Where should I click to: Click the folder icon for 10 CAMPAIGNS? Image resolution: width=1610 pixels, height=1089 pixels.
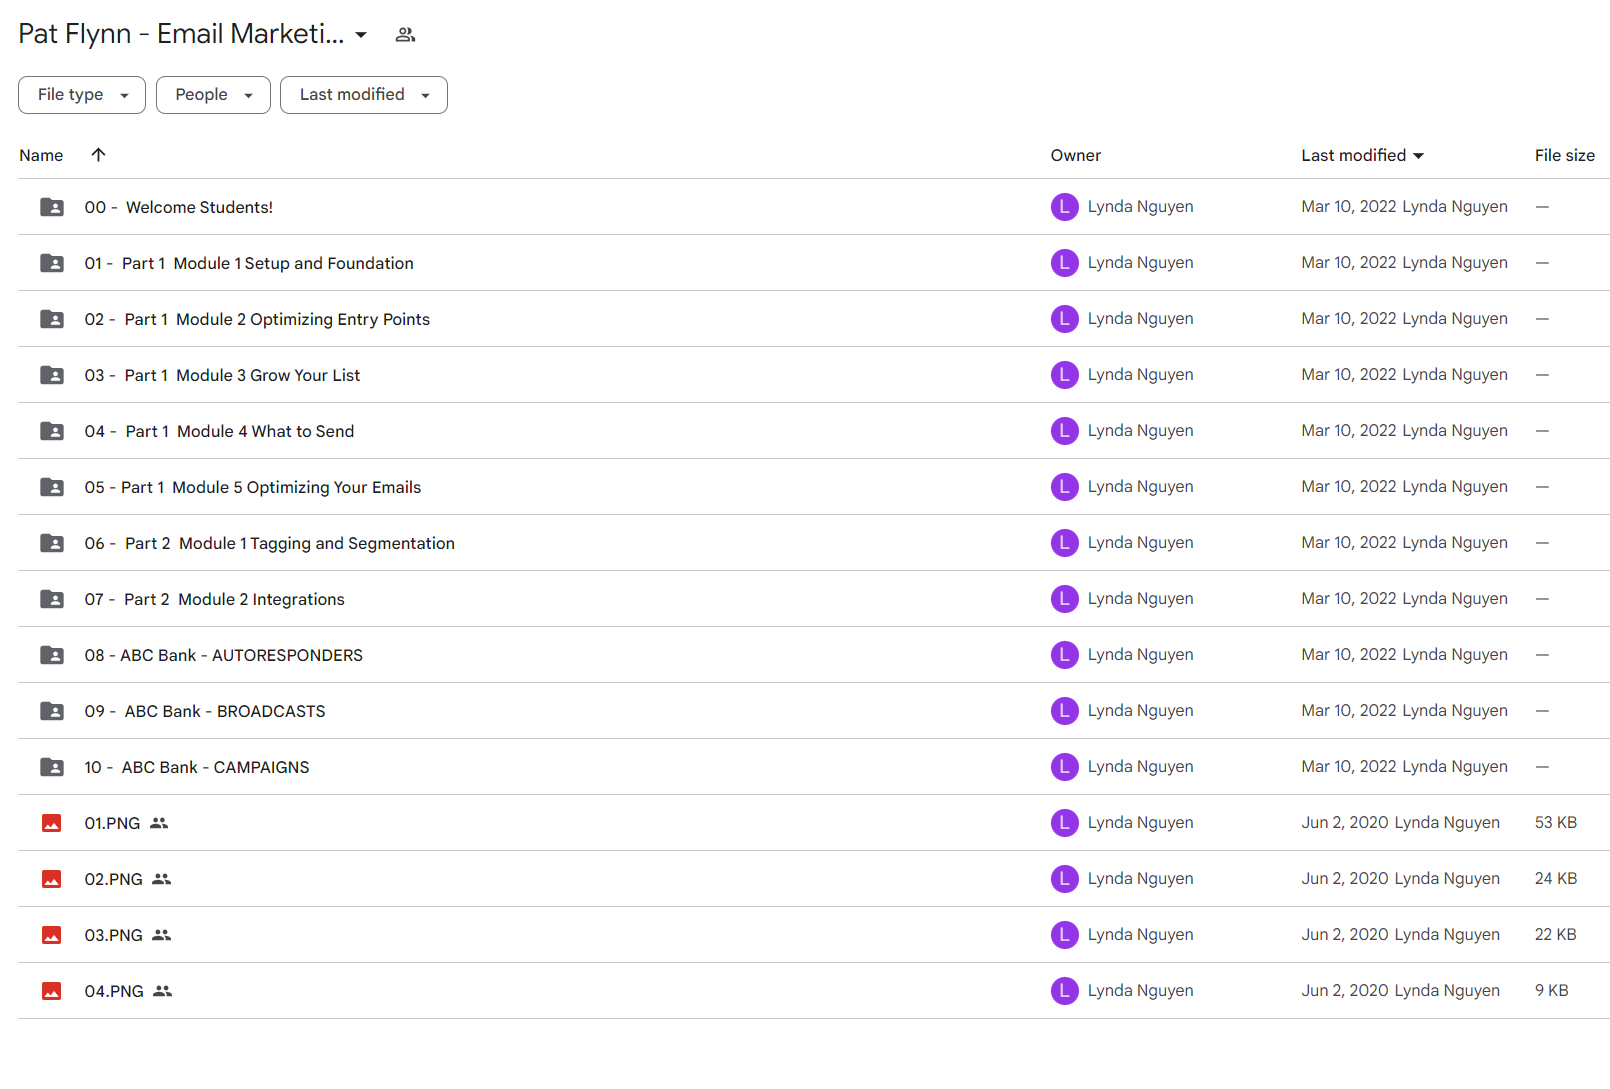pyautogui.click(x=52, y=767)
